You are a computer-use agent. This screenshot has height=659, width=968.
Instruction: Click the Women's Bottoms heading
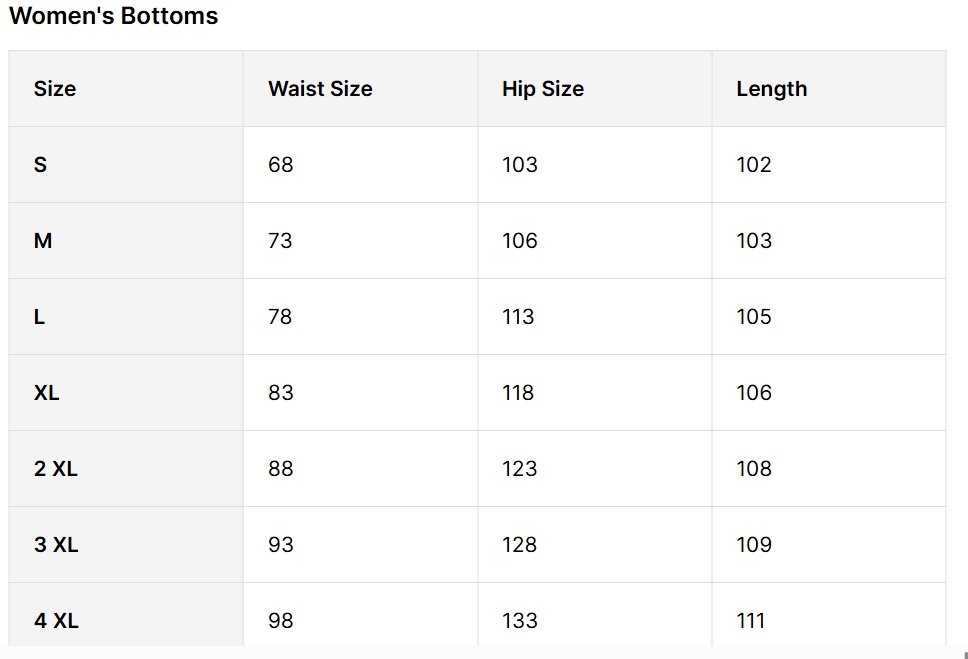point(113,16)
